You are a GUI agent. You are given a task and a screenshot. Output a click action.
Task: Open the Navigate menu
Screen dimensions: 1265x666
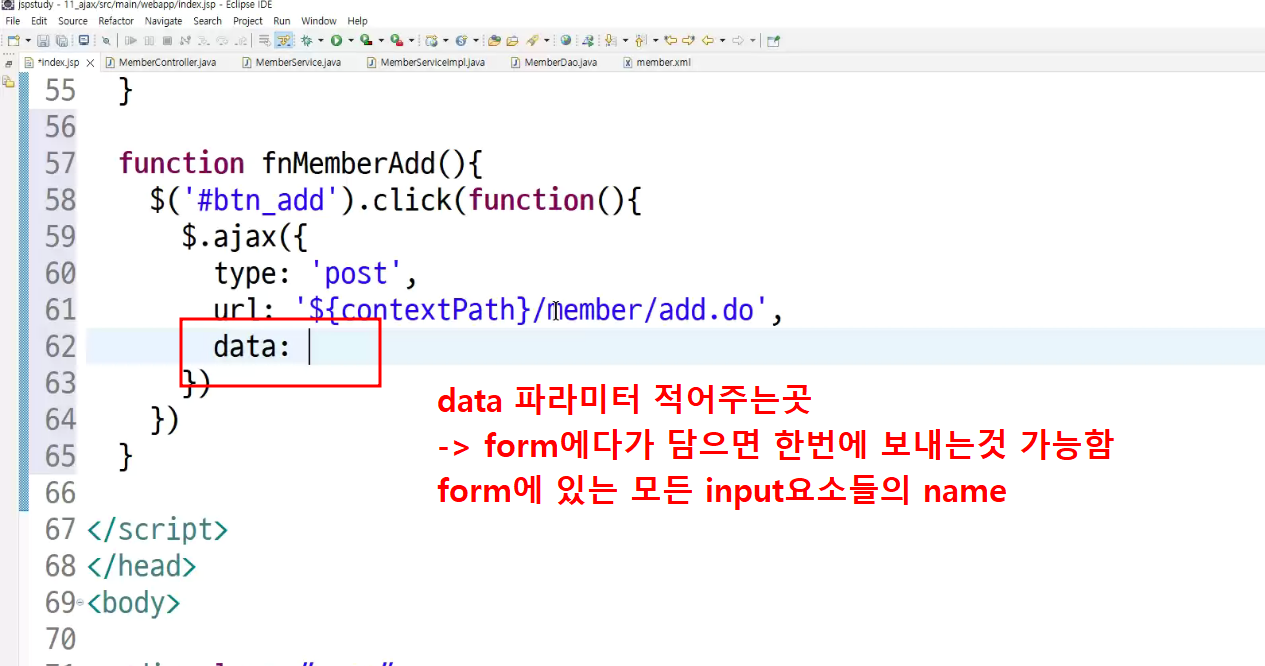(164, 21)
